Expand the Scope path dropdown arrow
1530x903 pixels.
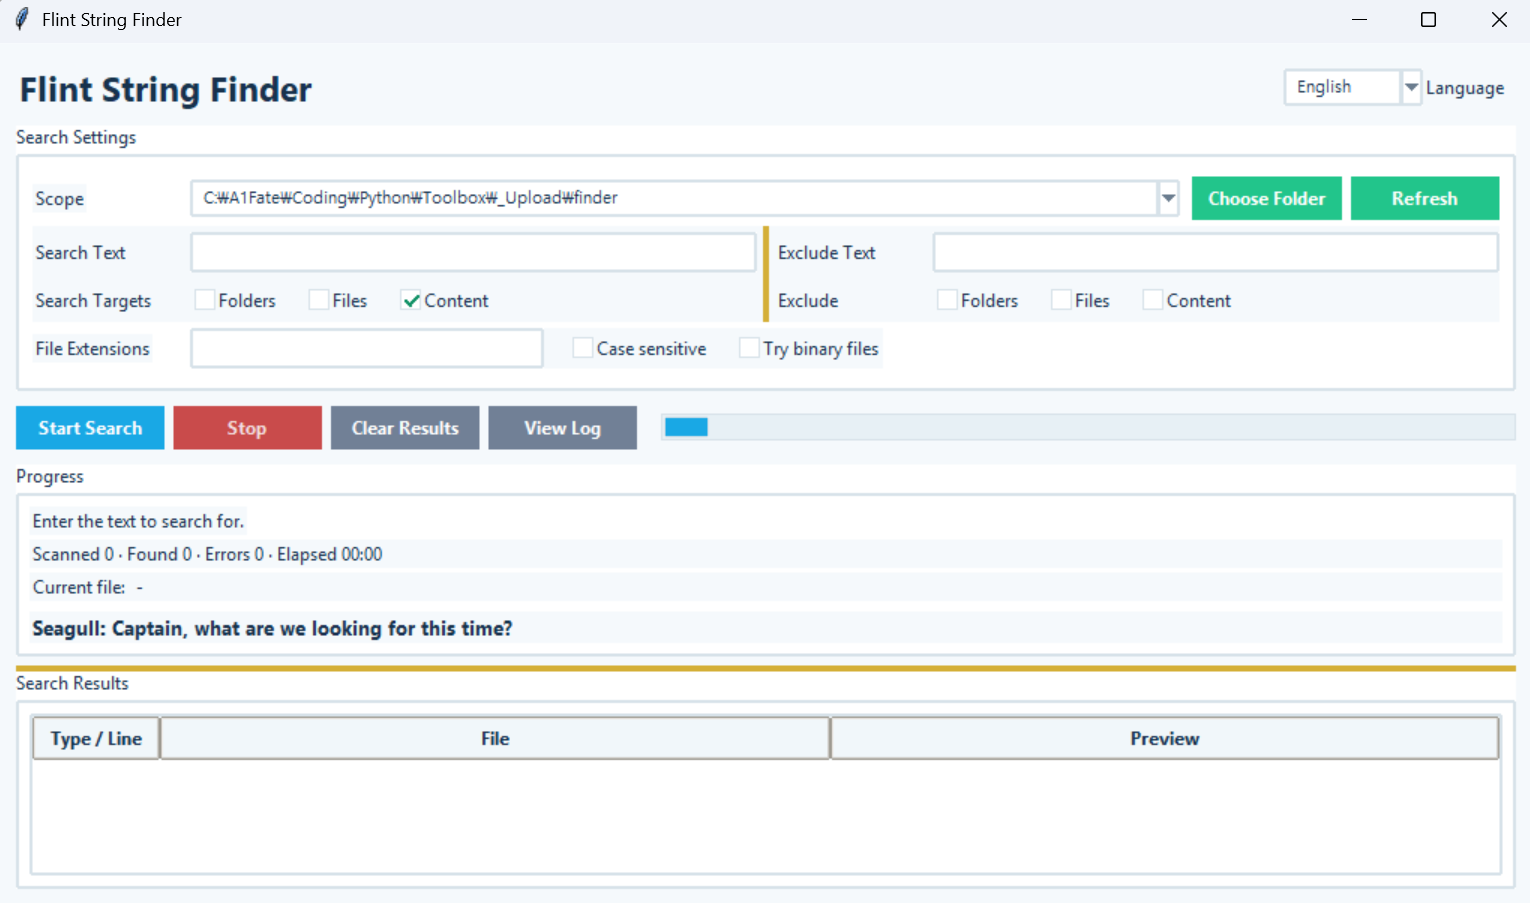tap(1168, 198)
